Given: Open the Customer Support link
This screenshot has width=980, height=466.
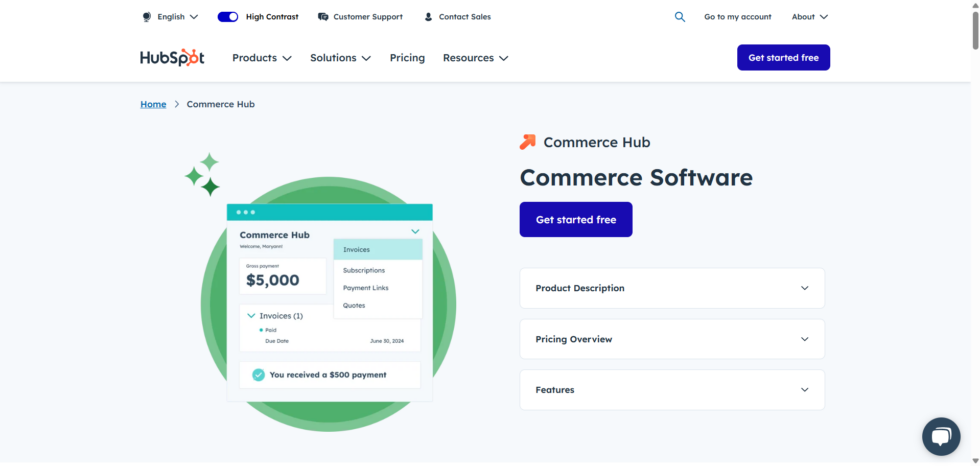Looking at the screenshot, I should (x=368, y=17).
